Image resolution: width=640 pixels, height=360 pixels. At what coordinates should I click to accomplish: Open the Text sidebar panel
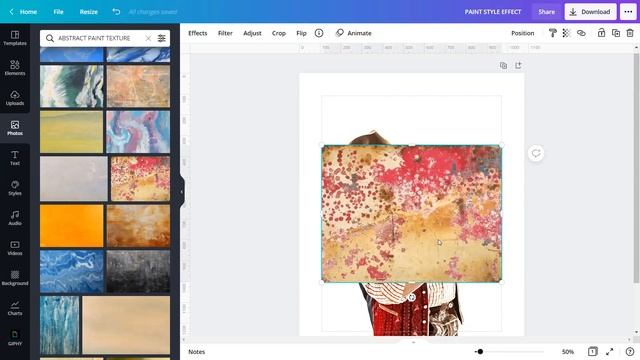click(15, 158)
